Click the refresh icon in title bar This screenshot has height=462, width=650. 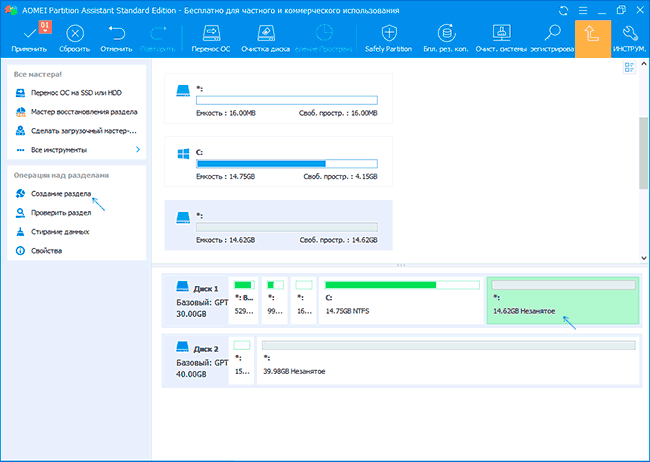coord(563,10)
